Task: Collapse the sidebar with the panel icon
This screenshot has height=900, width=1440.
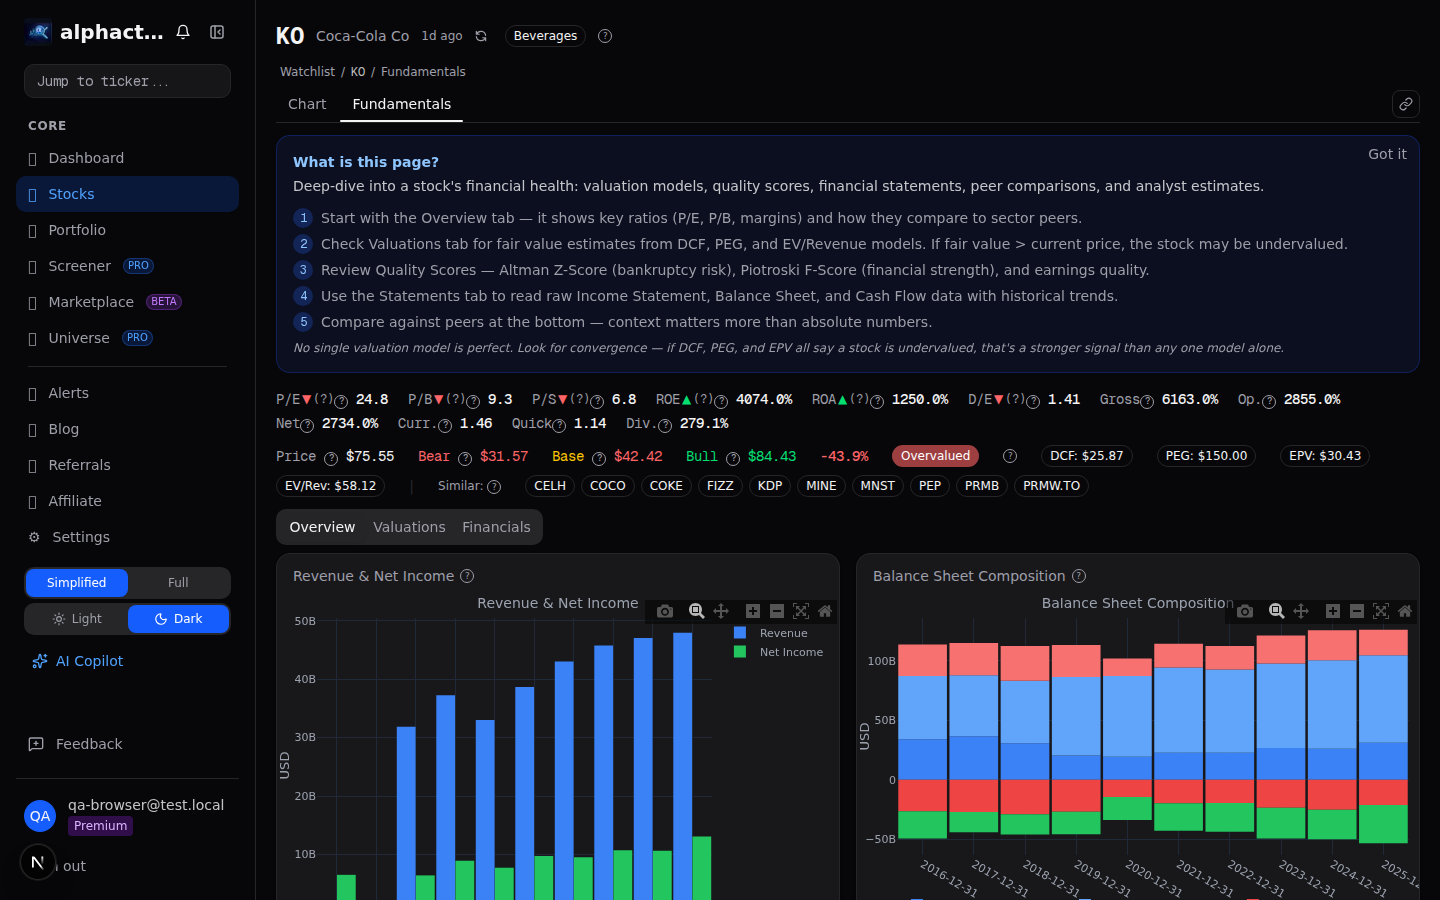Action: [216, 31]
